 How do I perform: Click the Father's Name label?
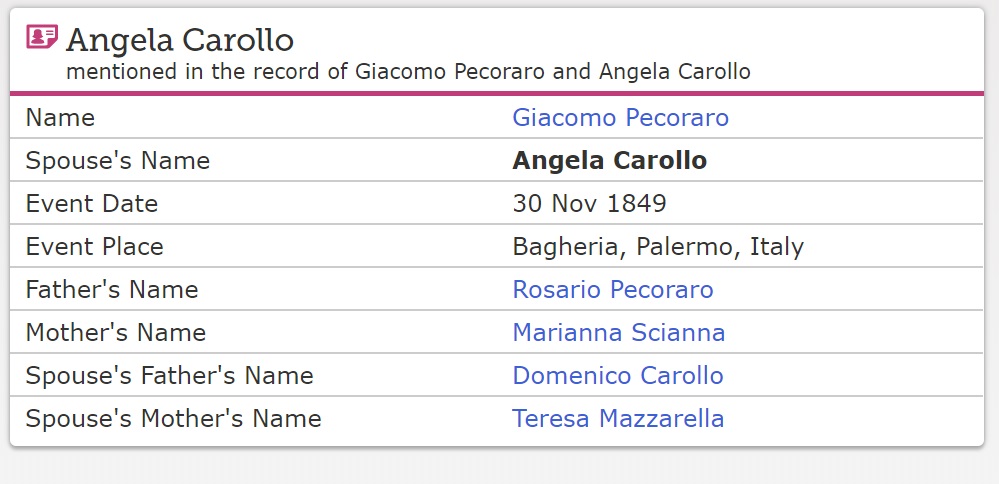click(111, 290)
